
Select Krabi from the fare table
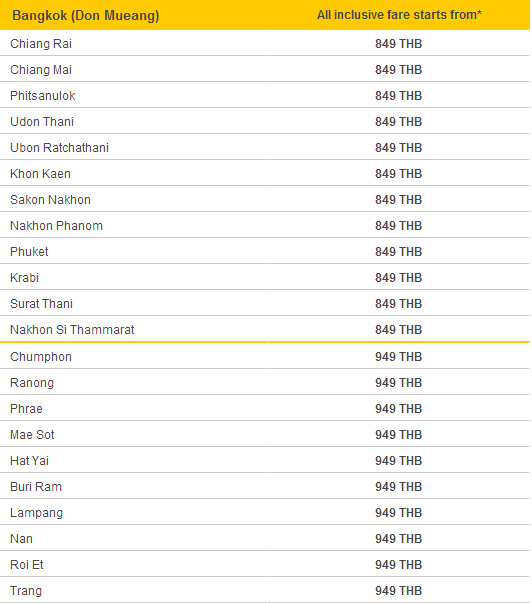pyautogui.click(x=24, y=278)
